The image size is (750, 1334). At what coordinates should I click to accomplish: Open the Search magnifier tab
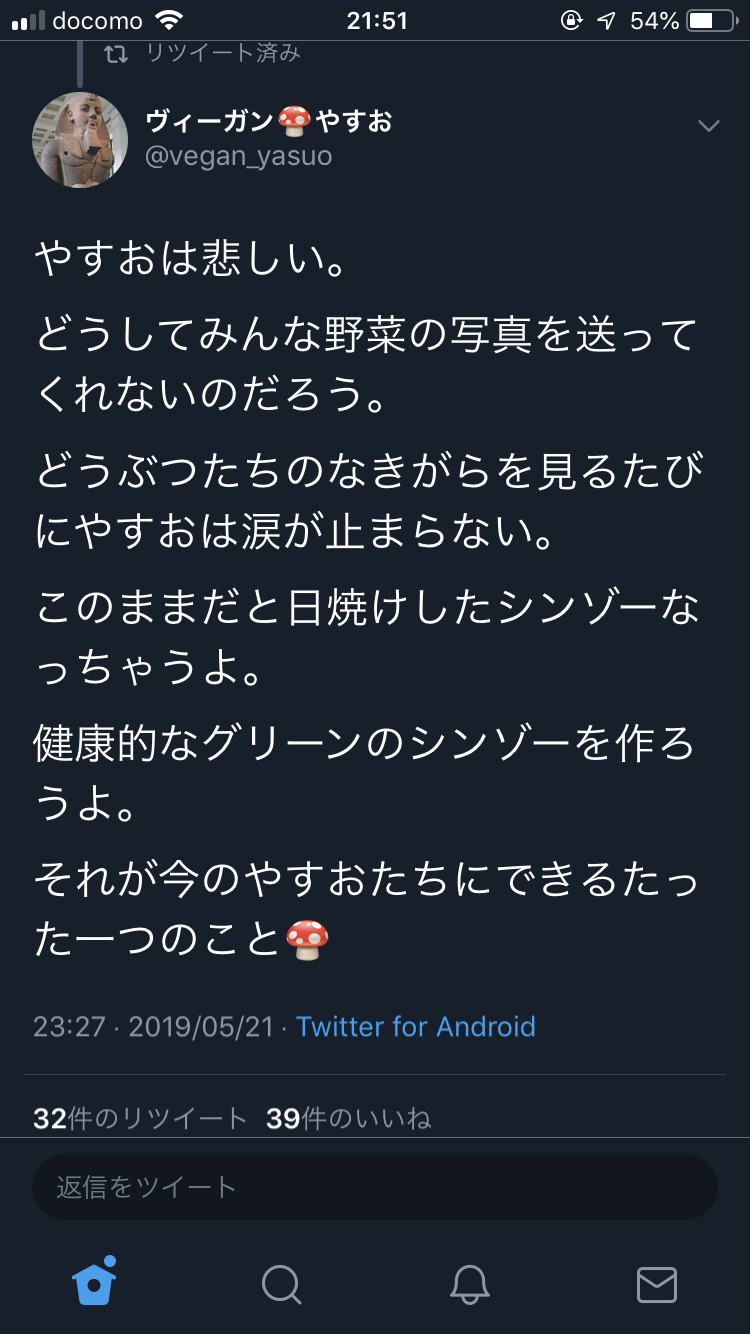click(281, 1284)
